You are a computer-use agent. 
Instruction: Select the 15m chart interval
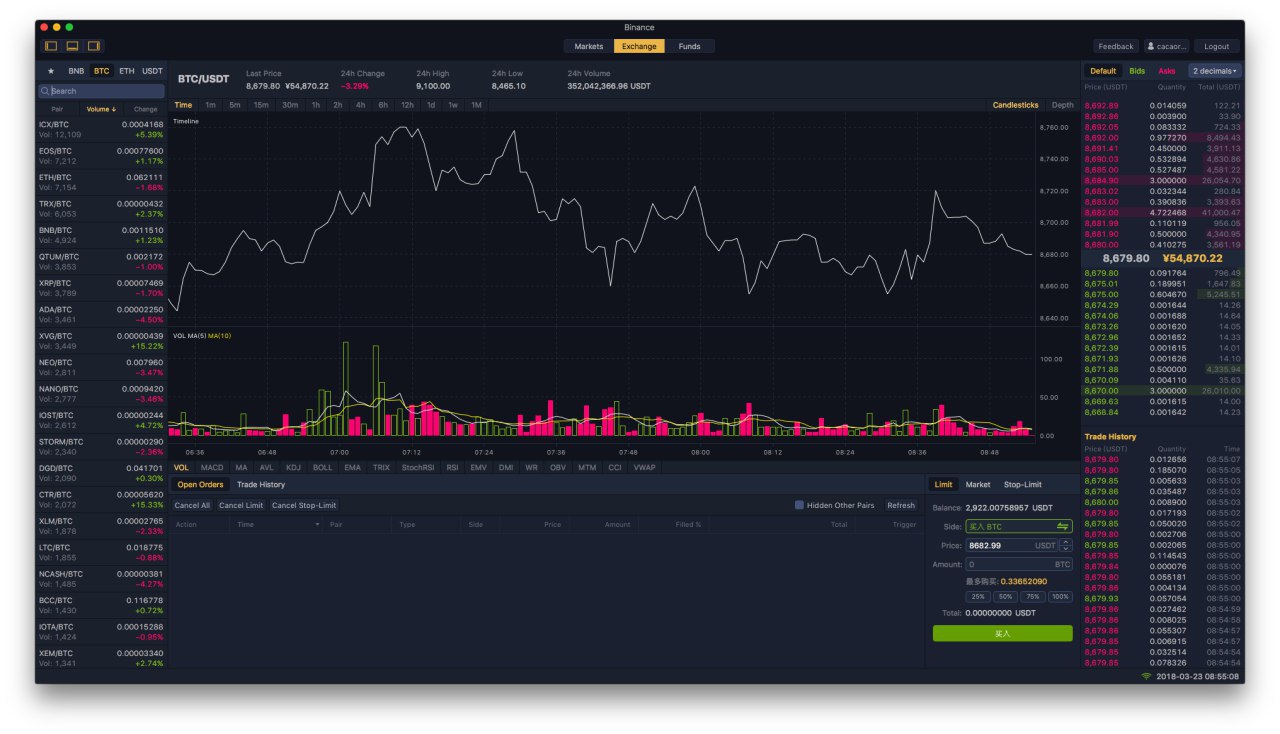[x=261, y=105]
